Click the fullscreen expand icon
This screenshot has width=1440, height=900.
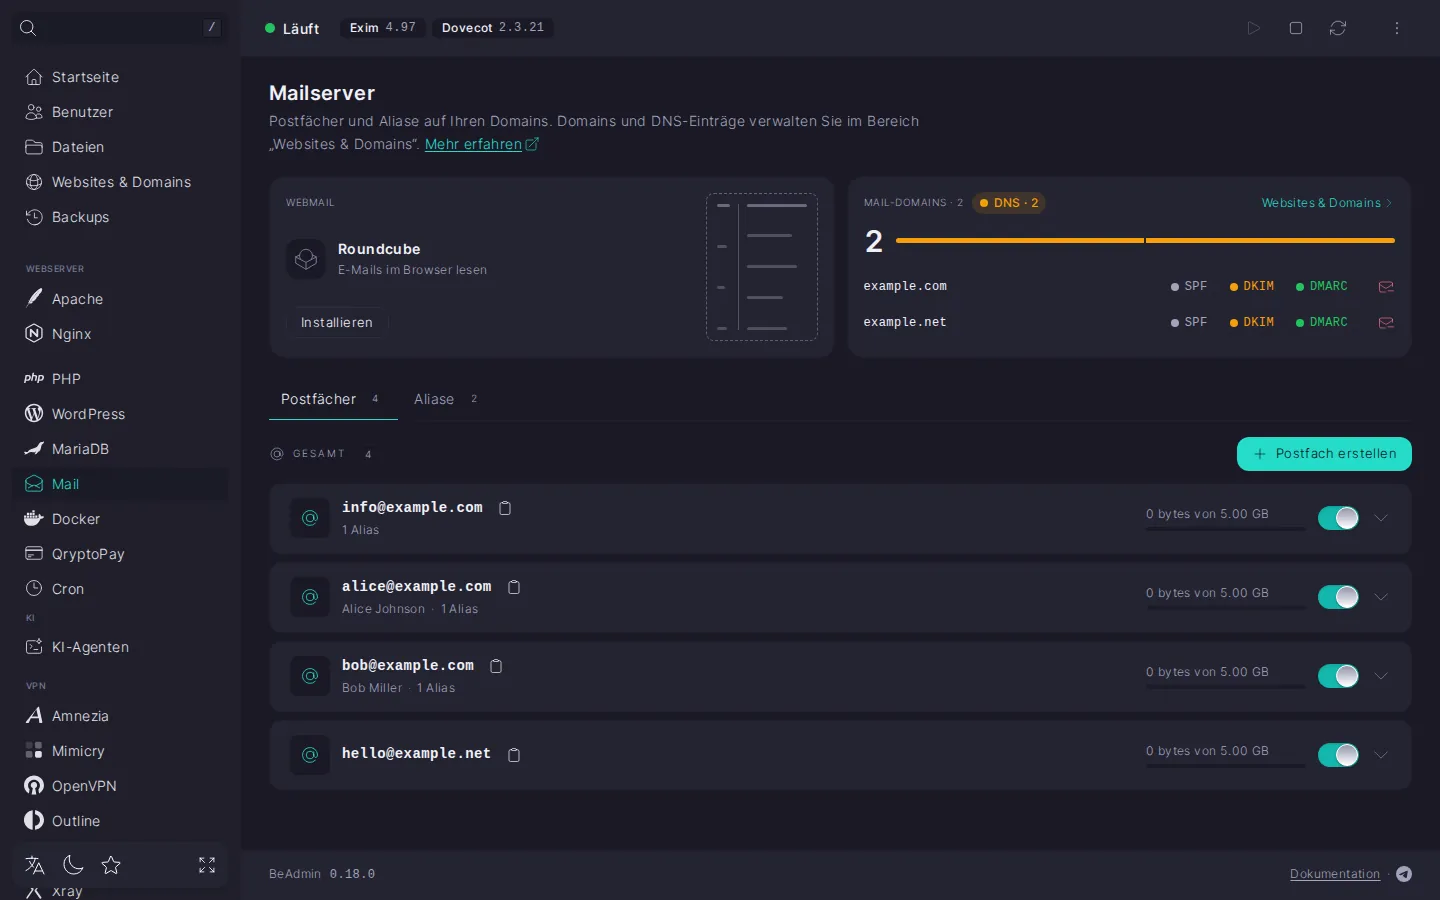click(x=207, y=865)
